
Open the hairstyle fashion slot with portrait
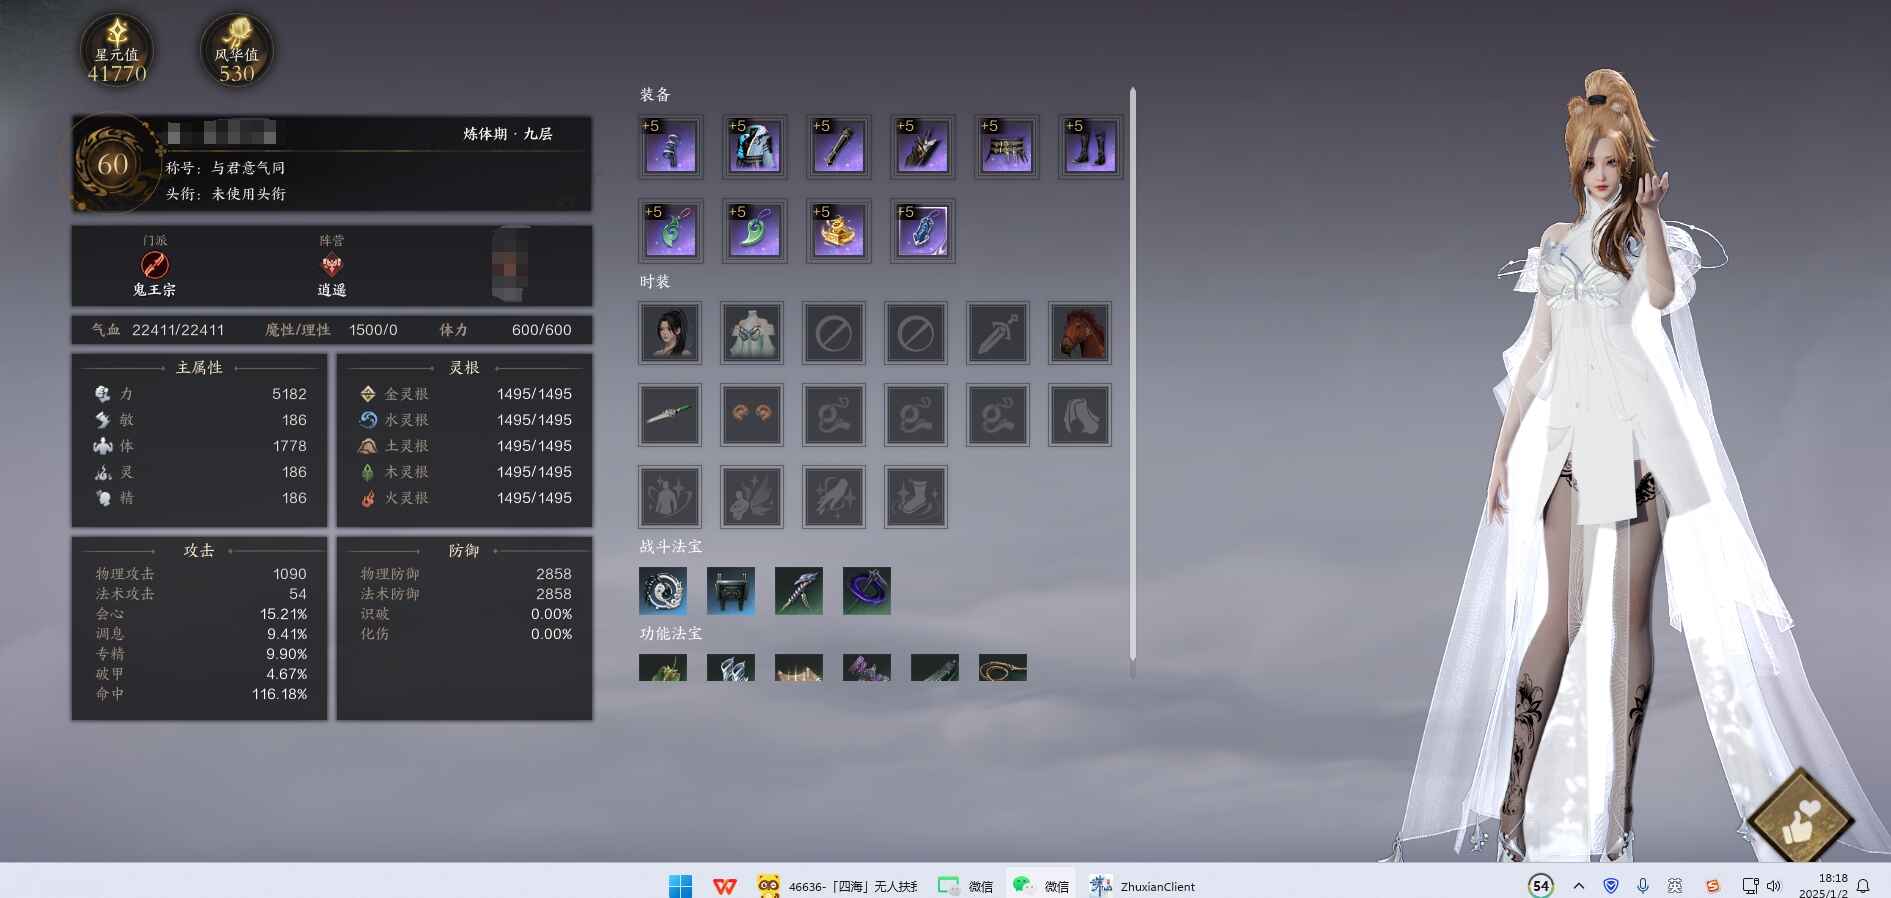[670, 333]
